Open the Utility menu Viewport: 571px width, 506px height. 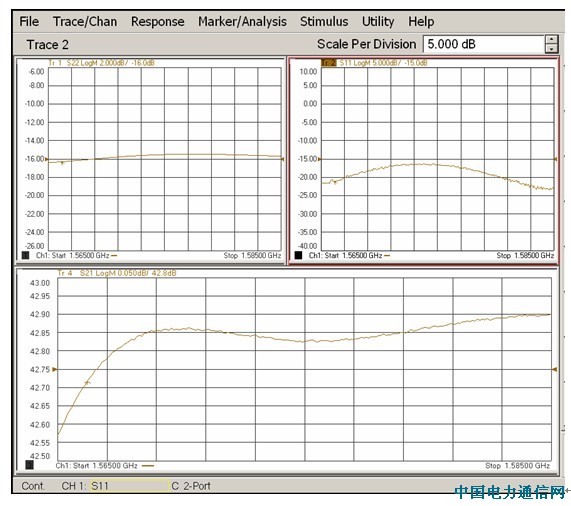click(378, 21)
